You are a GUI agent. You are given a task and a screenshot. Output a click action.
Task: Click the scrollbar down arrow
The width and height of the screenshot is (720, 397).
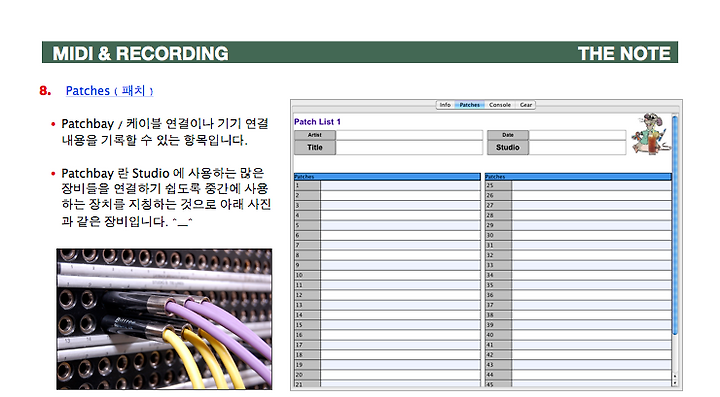[x=675, y=382]
